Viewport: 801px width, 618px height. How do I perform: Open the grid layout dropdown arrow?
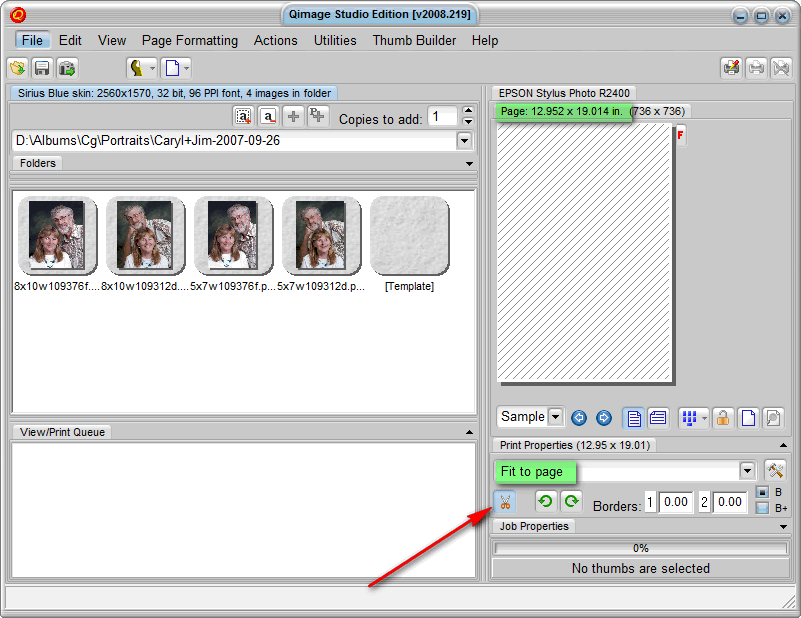704,418
